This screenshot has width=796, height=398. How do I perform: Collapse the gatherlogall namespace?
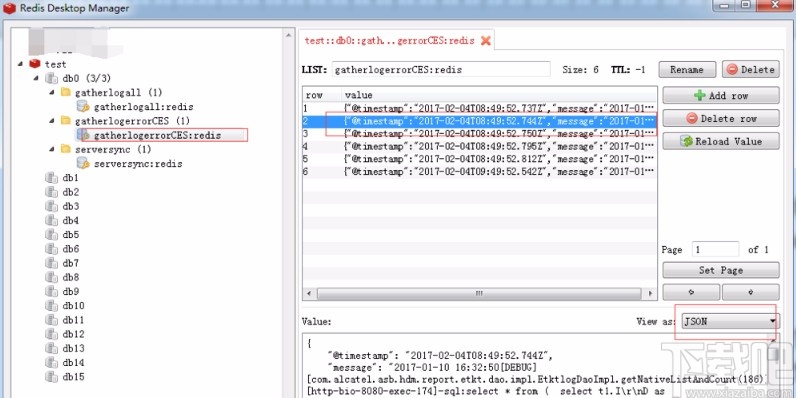[52, 92]
